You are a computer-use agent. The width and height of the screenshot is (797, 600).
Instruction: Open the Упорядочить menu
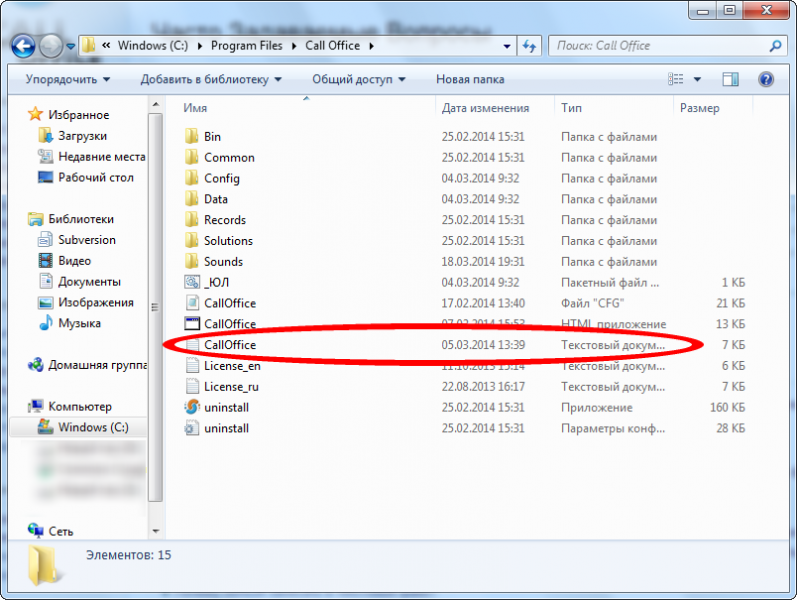pyautogui.click(x=68, y=79)
